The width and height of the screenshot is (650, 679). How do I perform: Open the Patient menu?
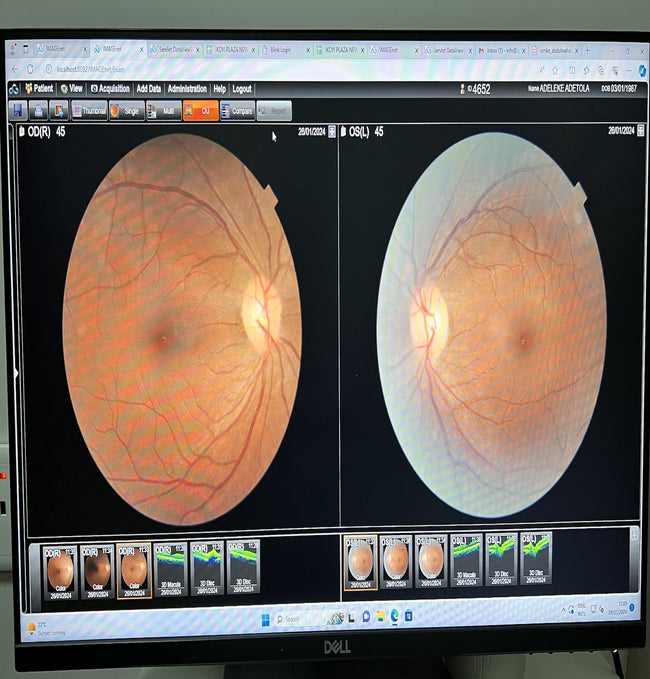38,89
